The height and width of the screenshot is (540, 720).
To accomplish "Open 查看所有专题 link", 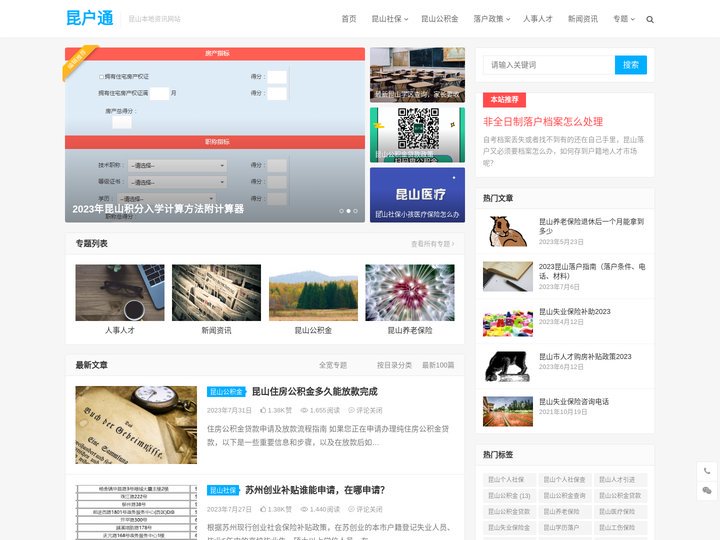I will tap(433, 244).
